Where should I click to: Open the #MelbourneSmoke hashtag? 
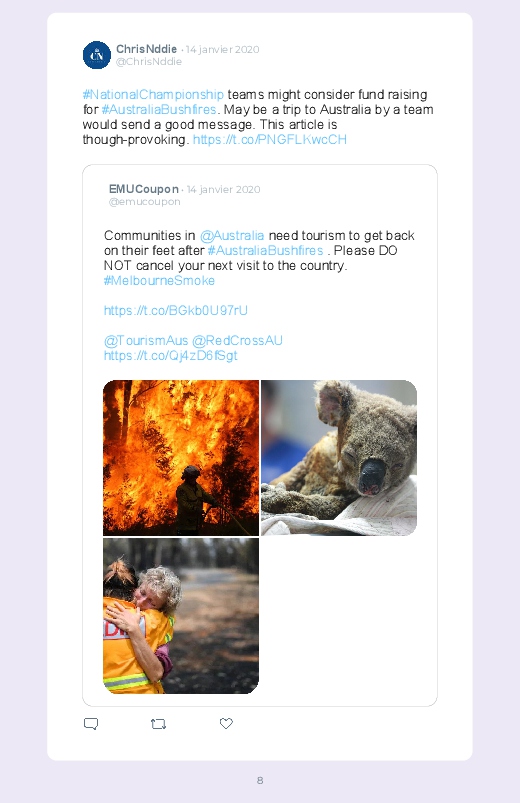[x=159, y=281]
